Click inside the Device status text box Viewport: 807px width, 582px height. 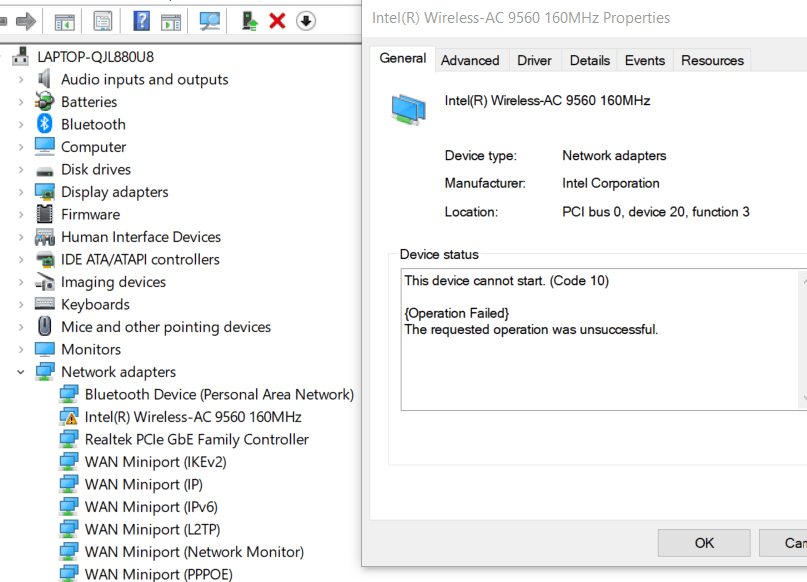[600, 360]
